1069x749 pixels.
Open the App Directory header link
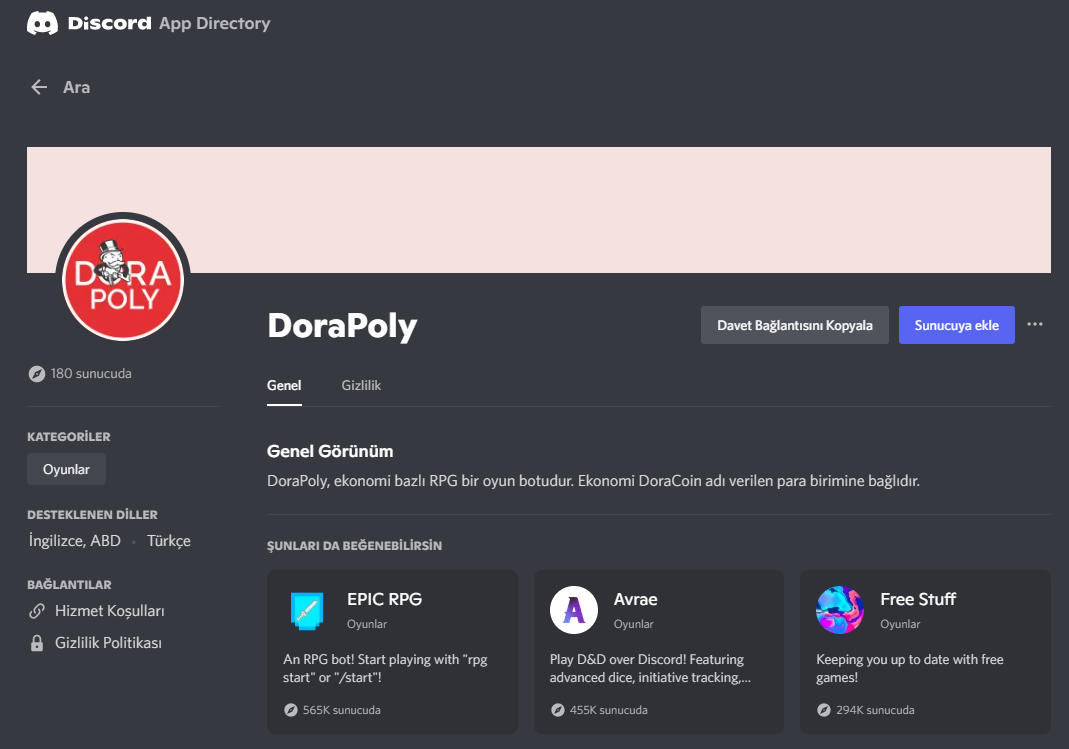click(x=215, y=23)
